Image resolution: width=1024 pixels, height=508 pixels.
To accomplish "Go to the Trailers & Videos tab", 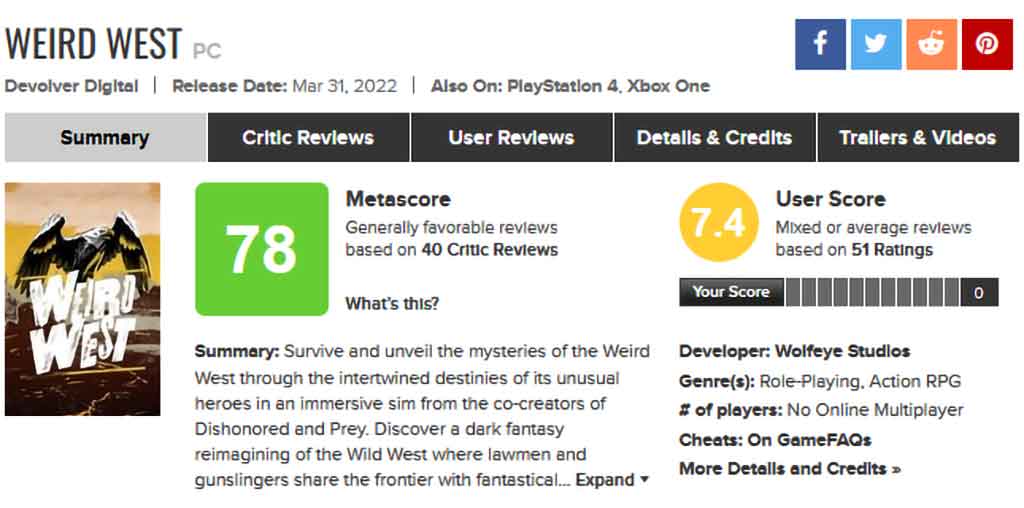I will [918, 137].
